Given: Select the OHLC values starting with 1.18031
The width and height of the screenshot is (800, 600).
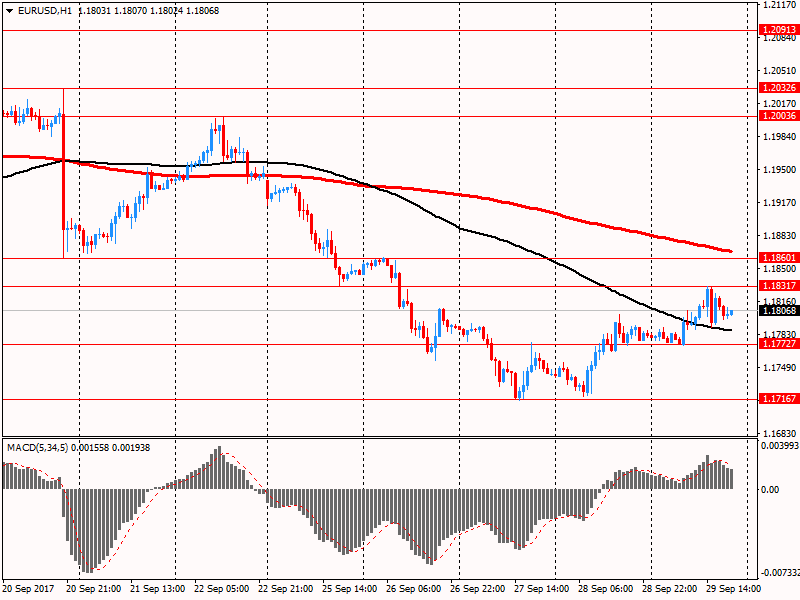Looking at the screenshot, I should [148, 11].
